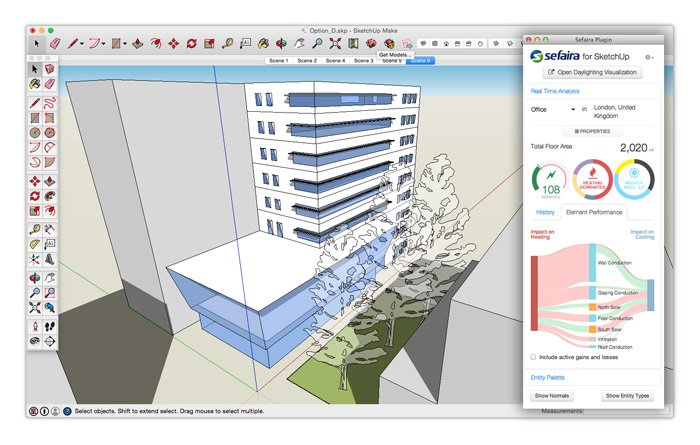Click Open Daylighting Visualization button
Screen dimensions: 700x445
pyautogui.click(x=592, y=73)
